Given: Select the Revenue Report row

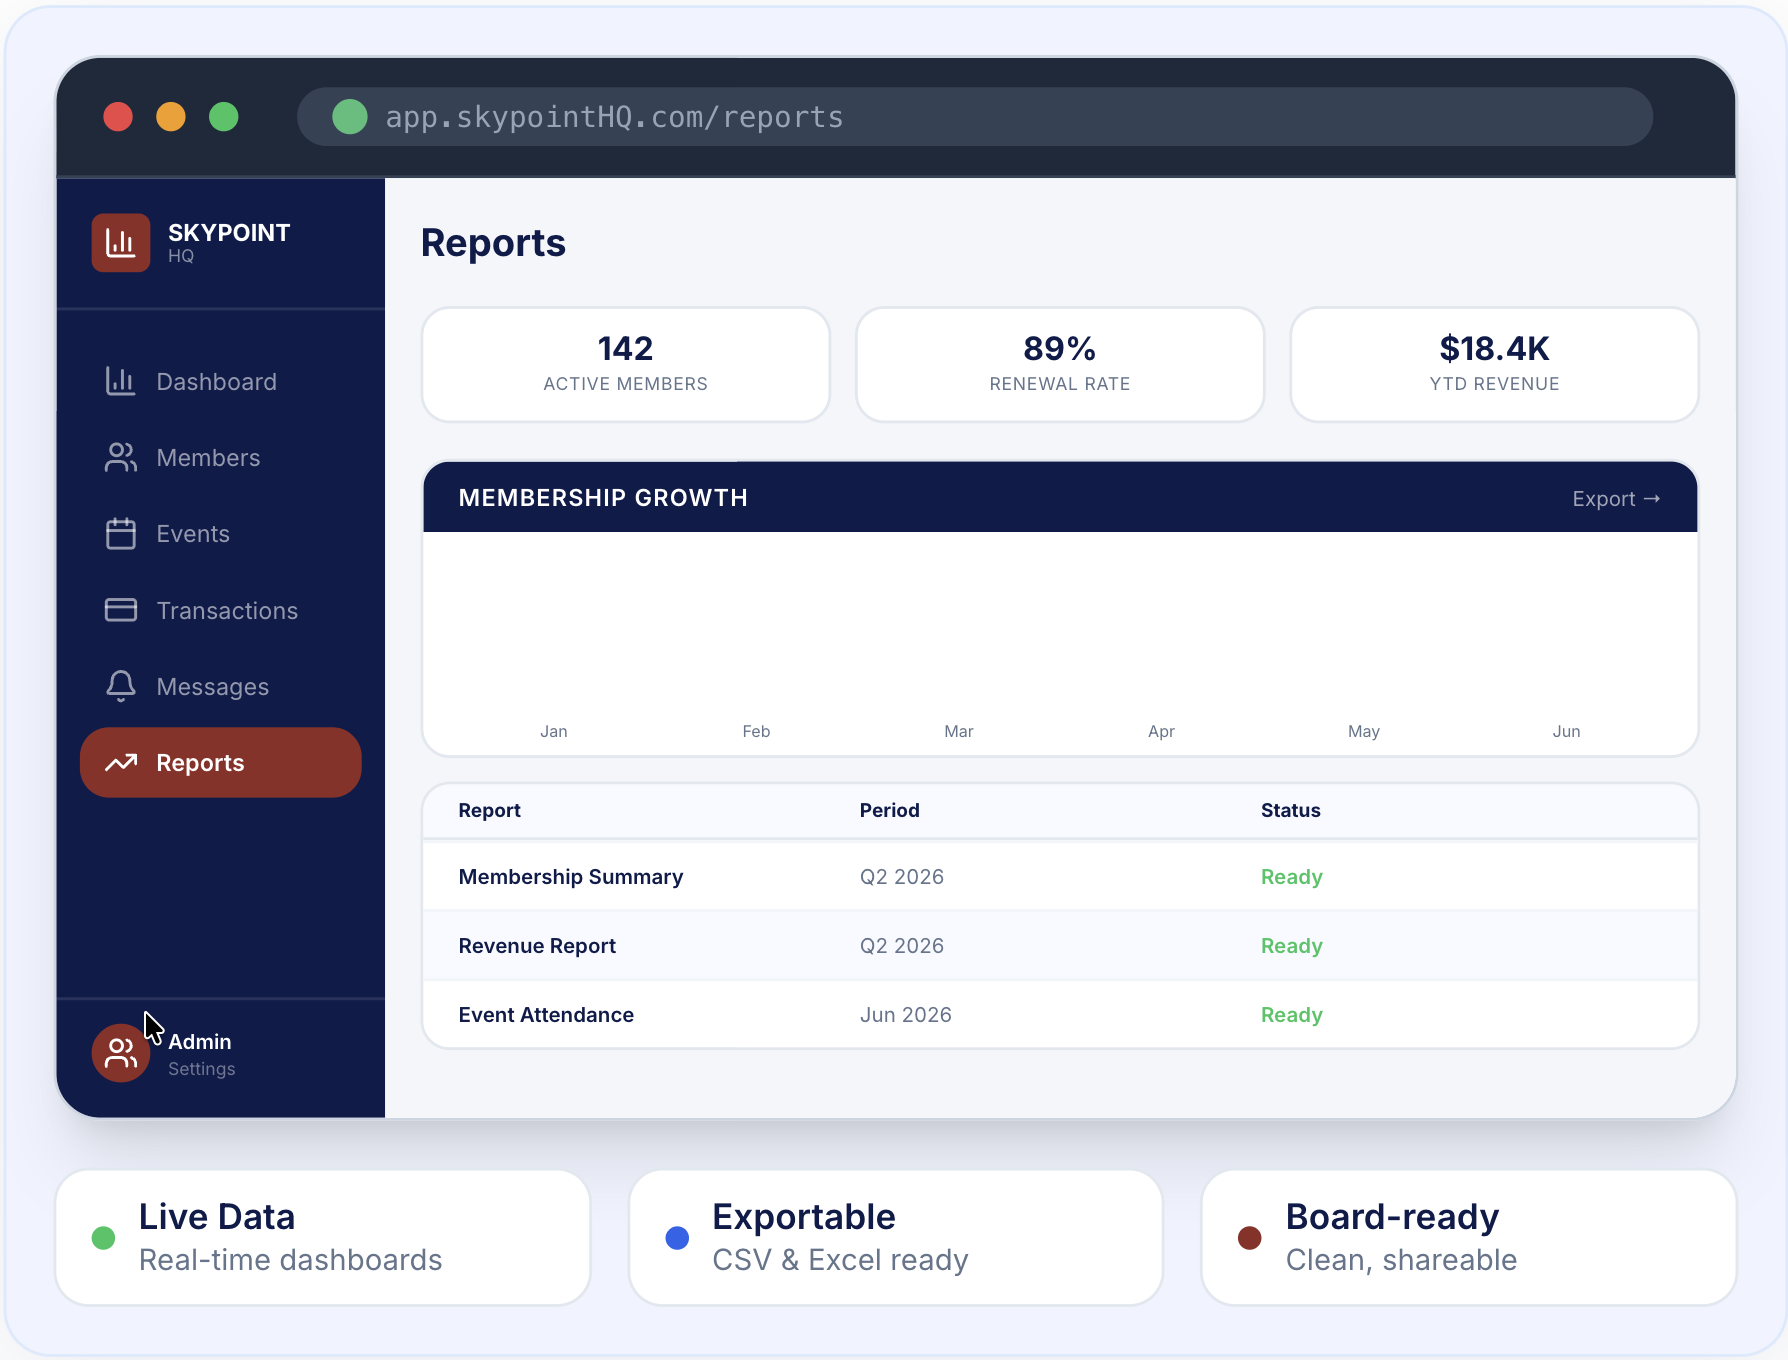Looking at the screenshot, I should pyautogui.click(x=1060, y=946).
